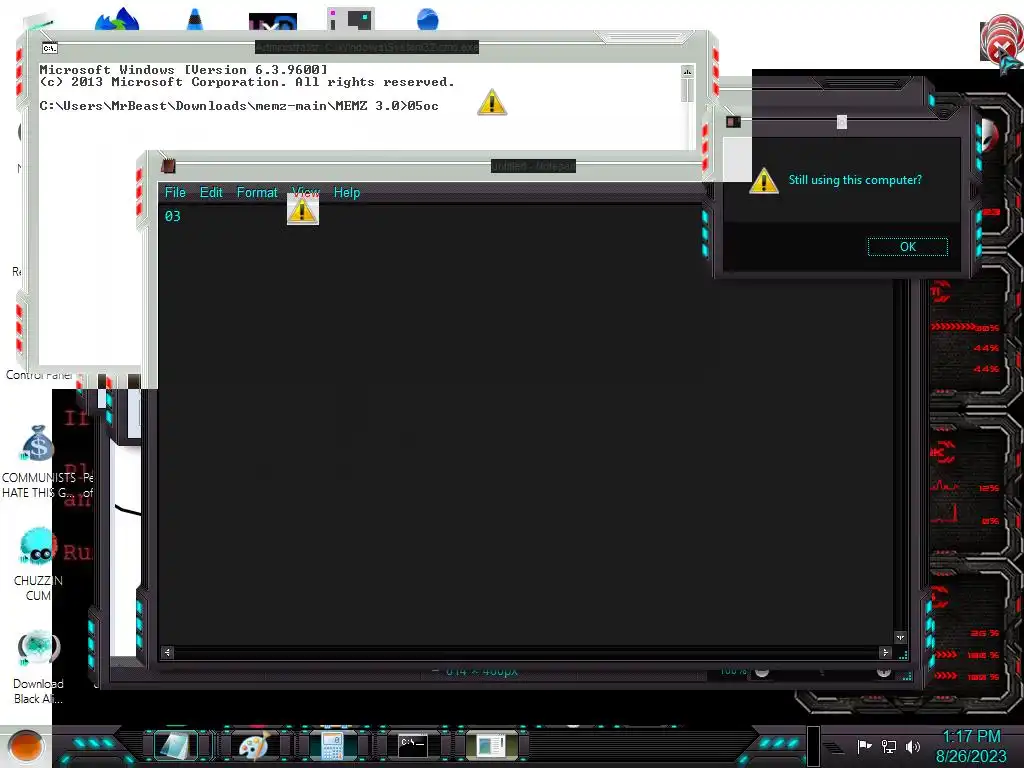Open Notepad from the taskbar
Screen dimensions: 1024x768
tap(175, 746)
